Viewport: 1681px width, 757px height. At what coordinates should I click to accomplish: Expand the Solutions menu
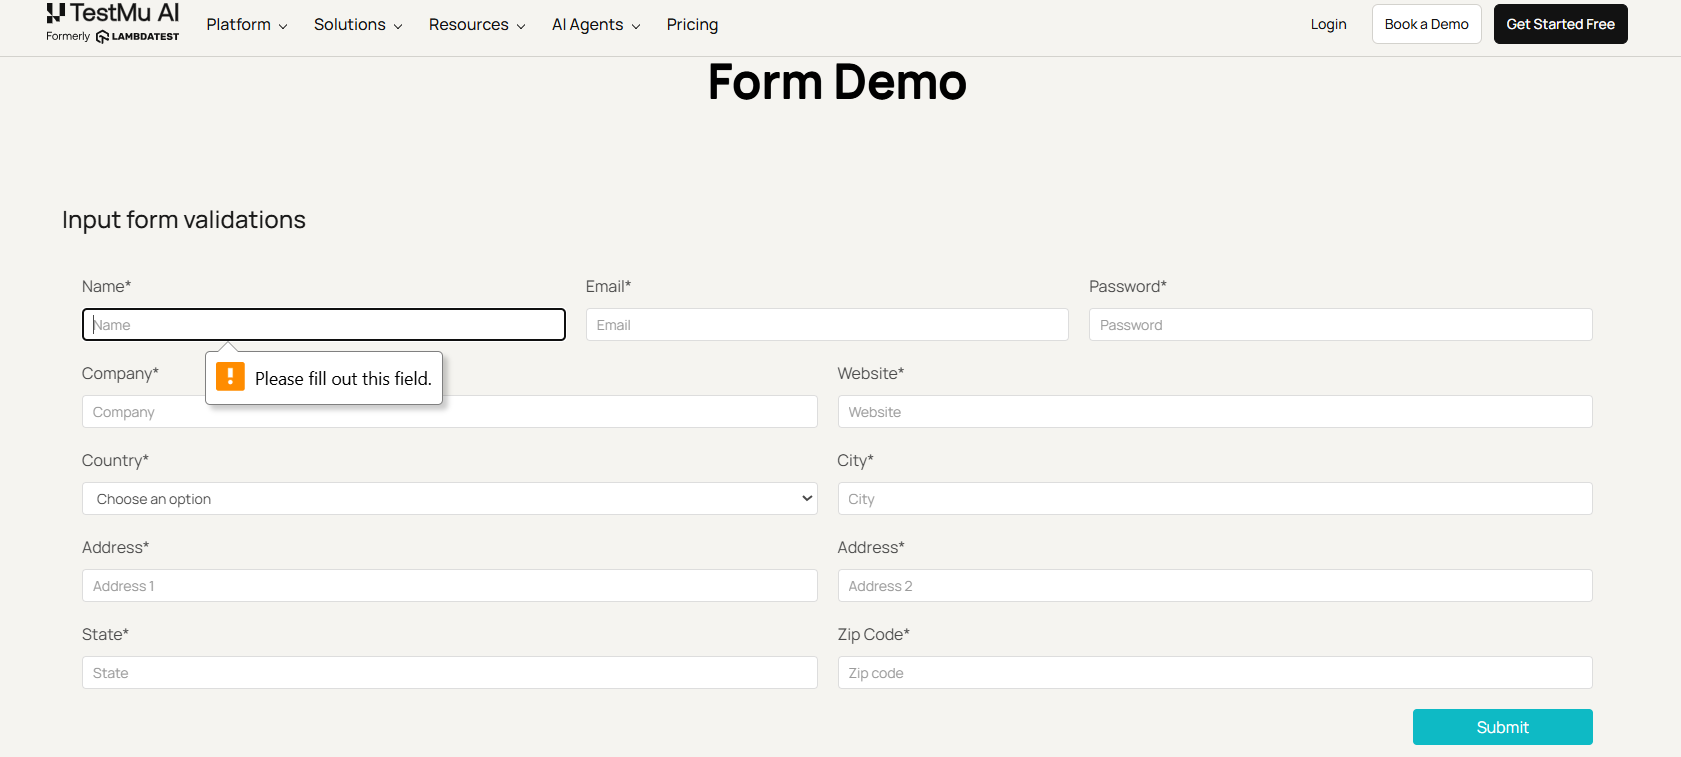click(x=357, y=25)
